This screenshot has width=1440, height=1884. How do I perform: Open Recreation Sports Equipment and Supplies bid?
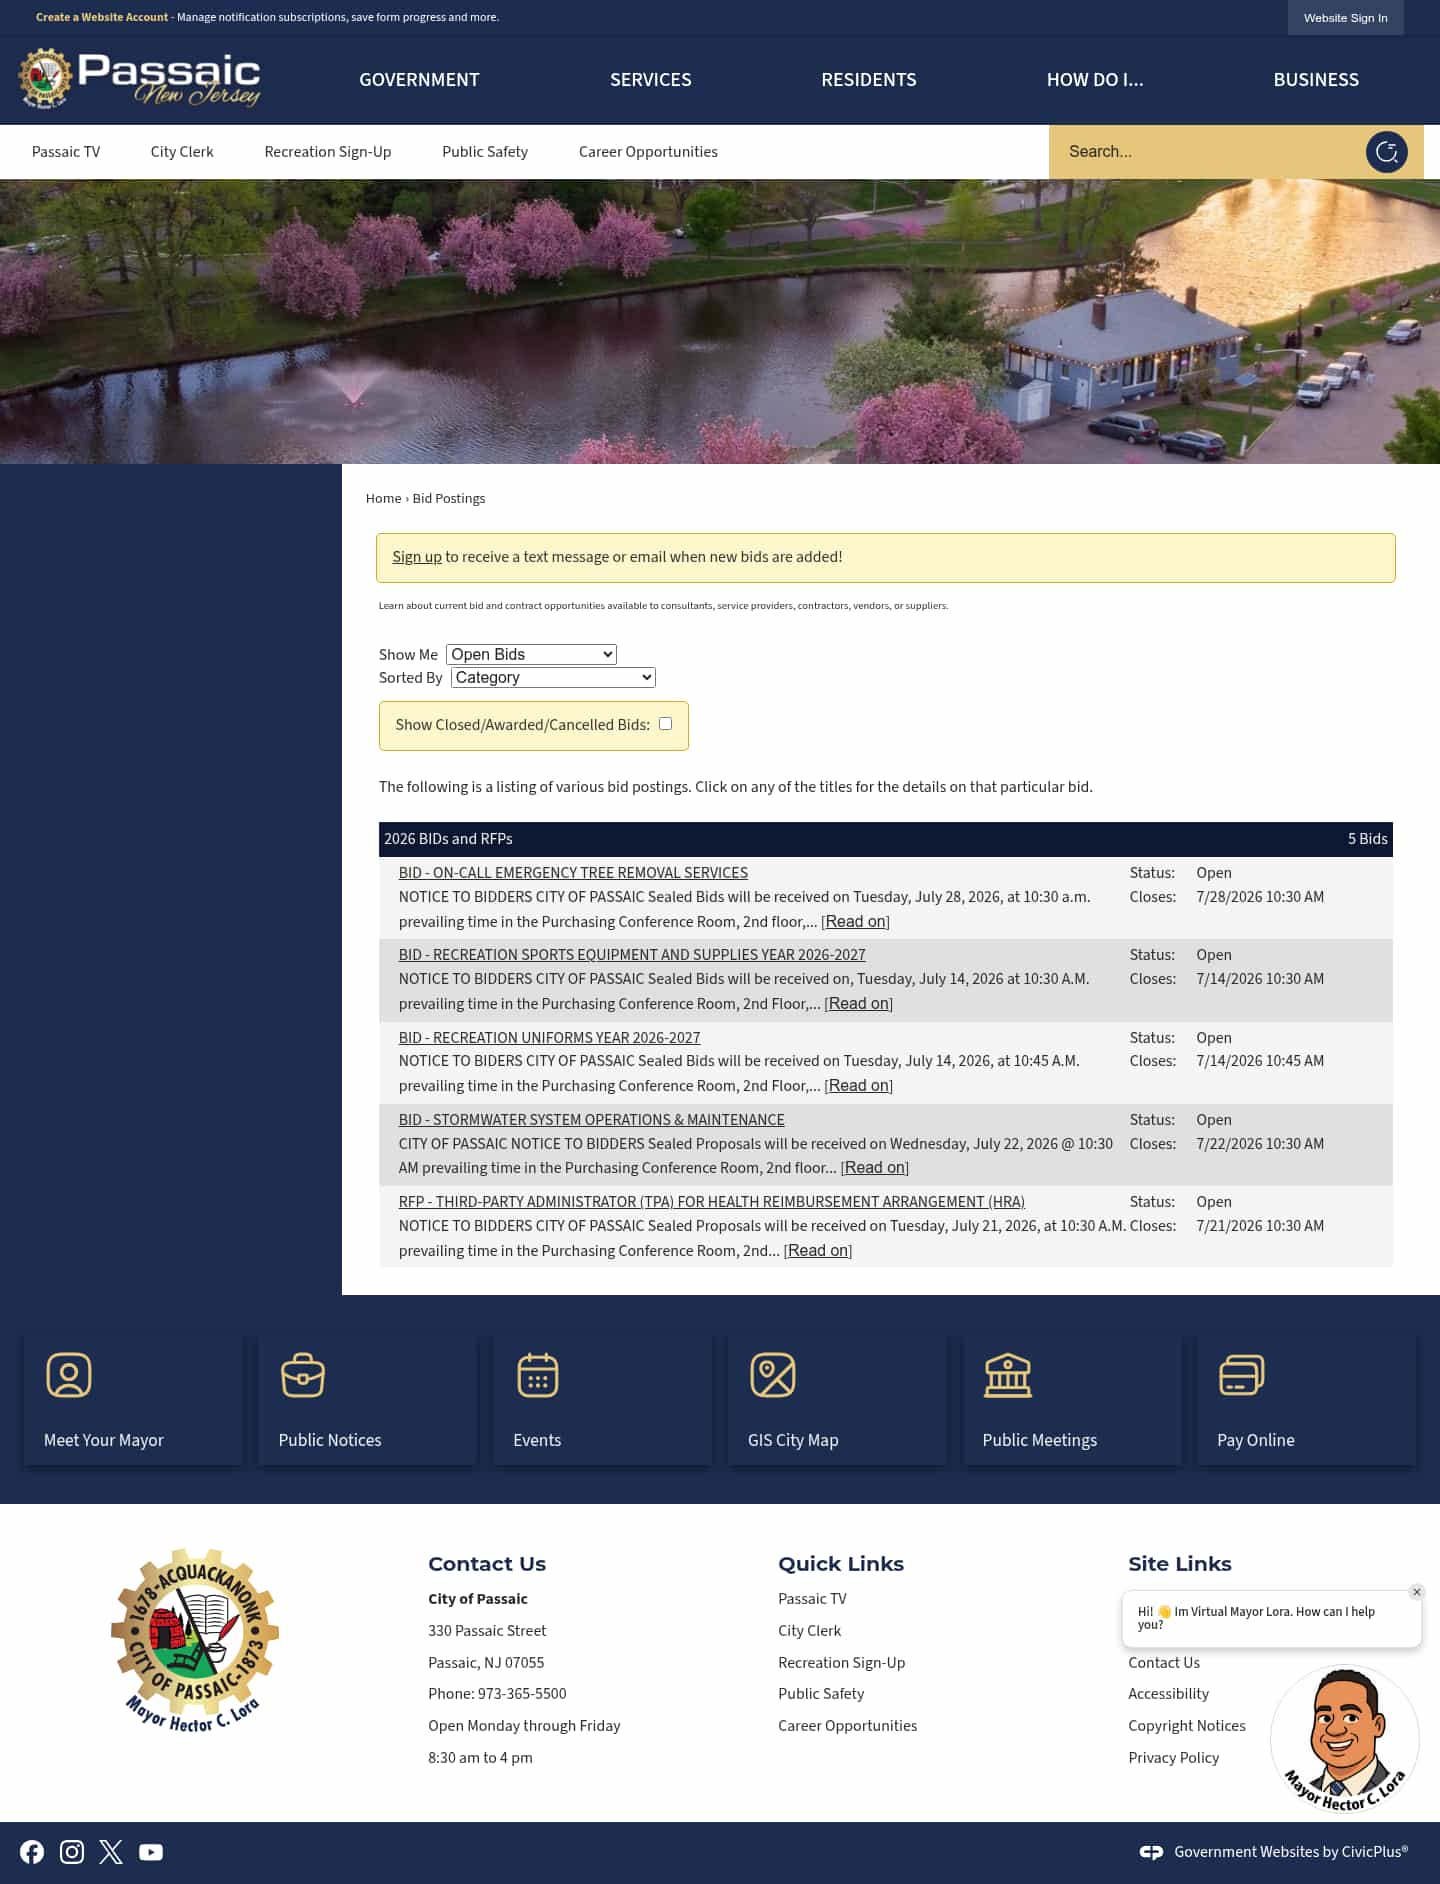[x=632, y=955]
